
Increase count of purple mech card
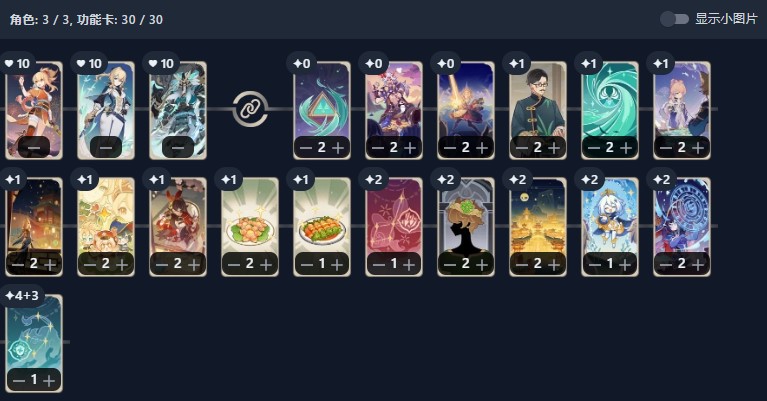pos(410,147)
